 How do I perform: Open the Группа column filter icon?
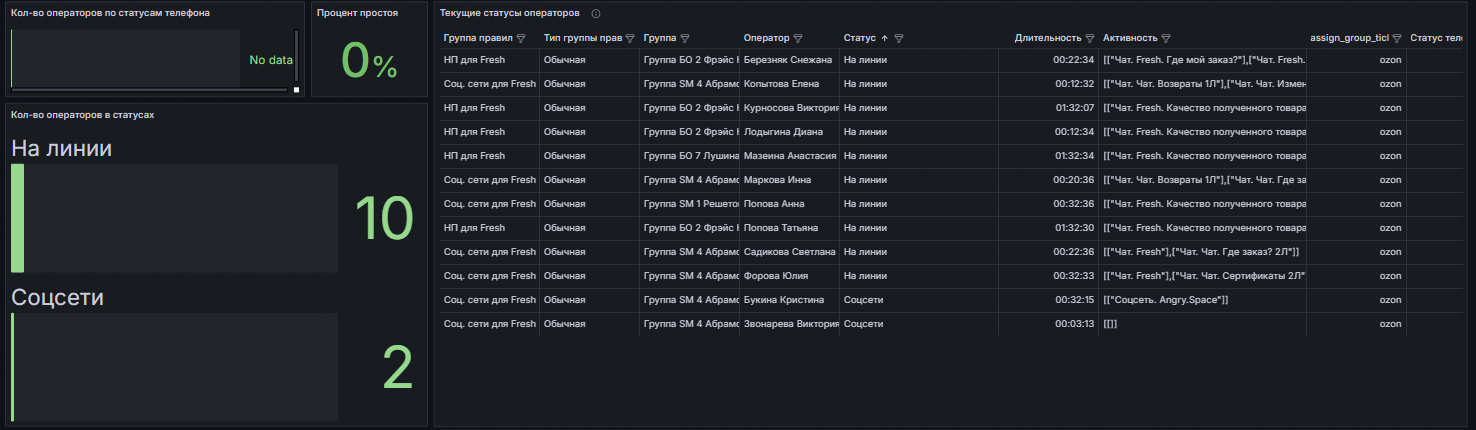pos(685,39)
